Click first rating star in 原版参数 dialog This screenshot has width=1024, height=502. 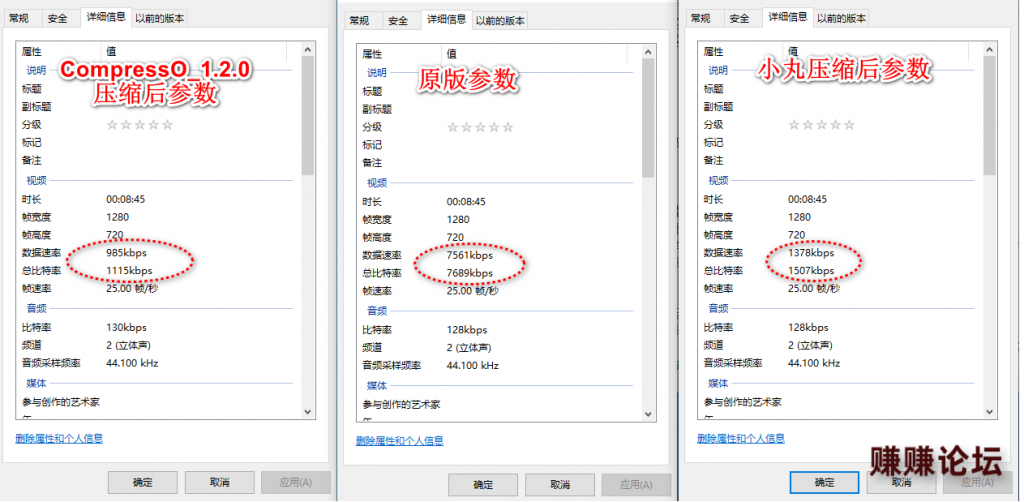[453, 127]
